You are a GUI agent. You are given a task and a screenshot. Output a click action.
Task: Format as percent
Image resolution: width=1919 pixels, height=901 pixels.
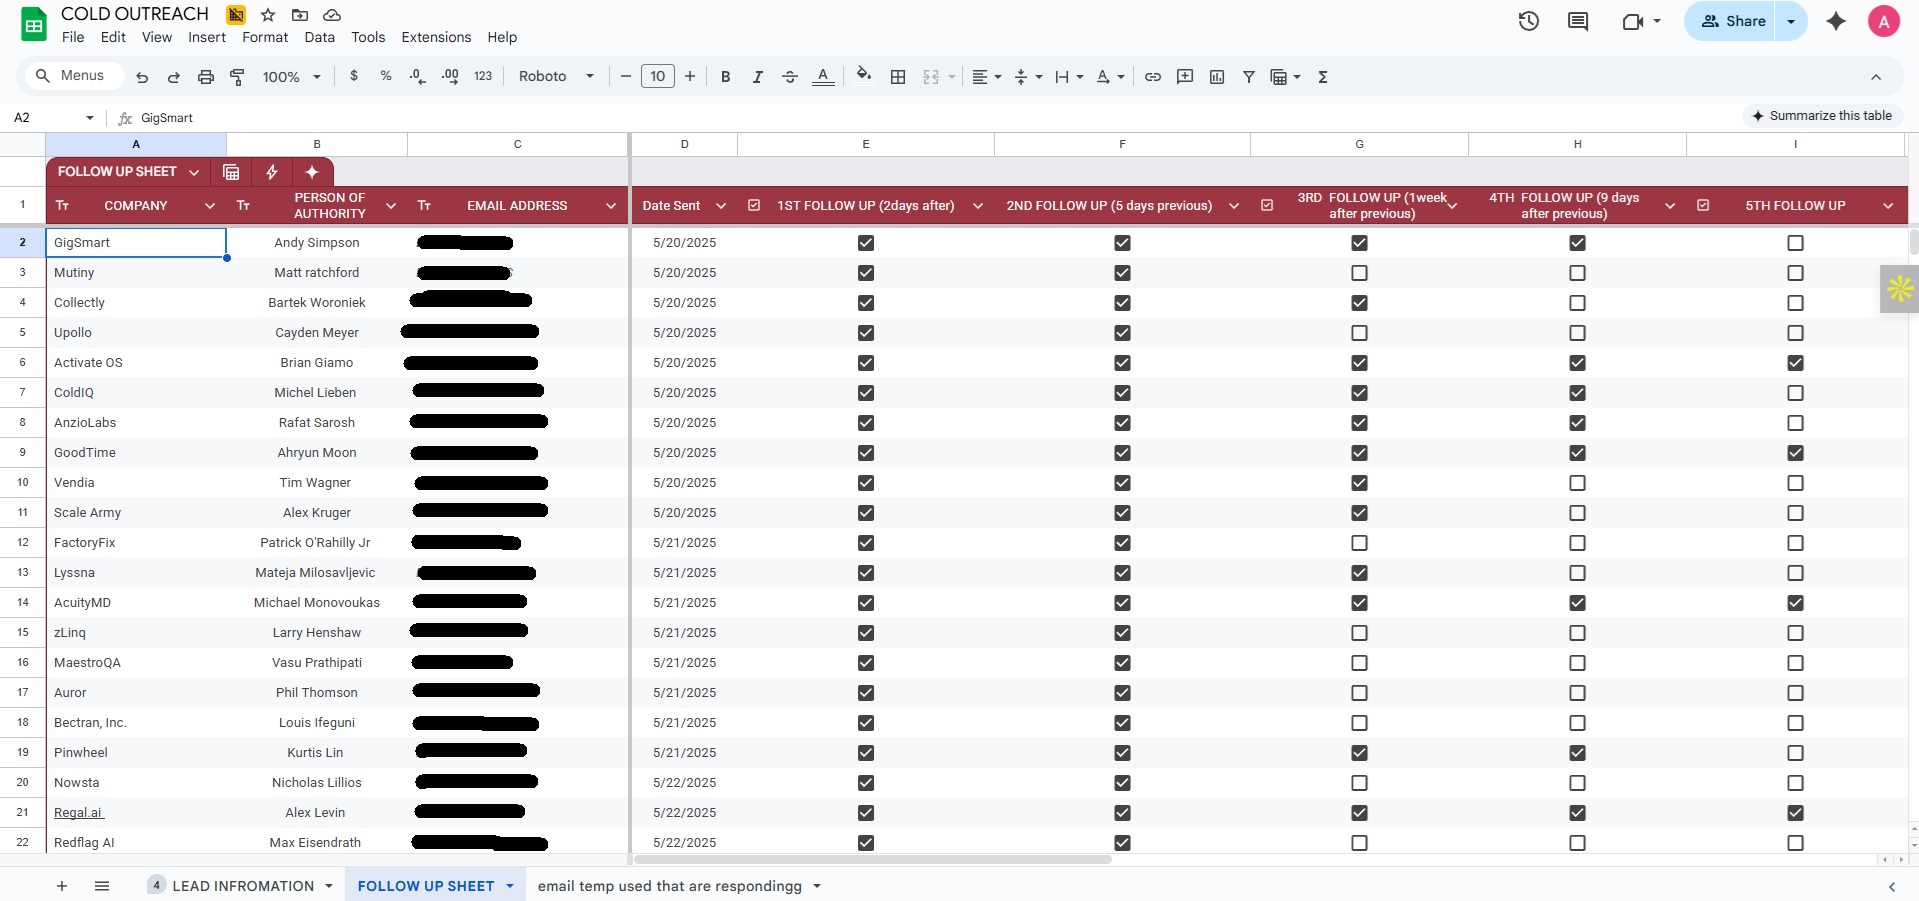point(386,76)
